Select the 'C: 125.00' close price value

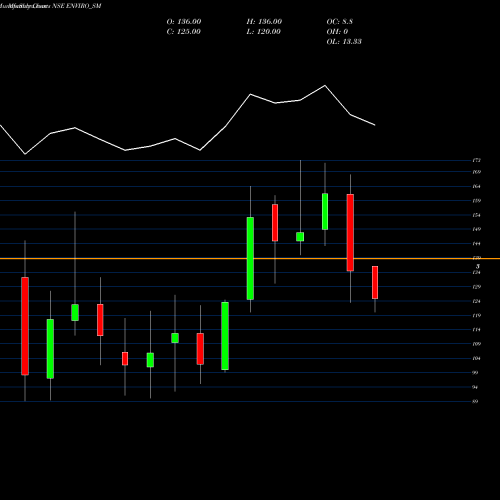click(183, 32)
